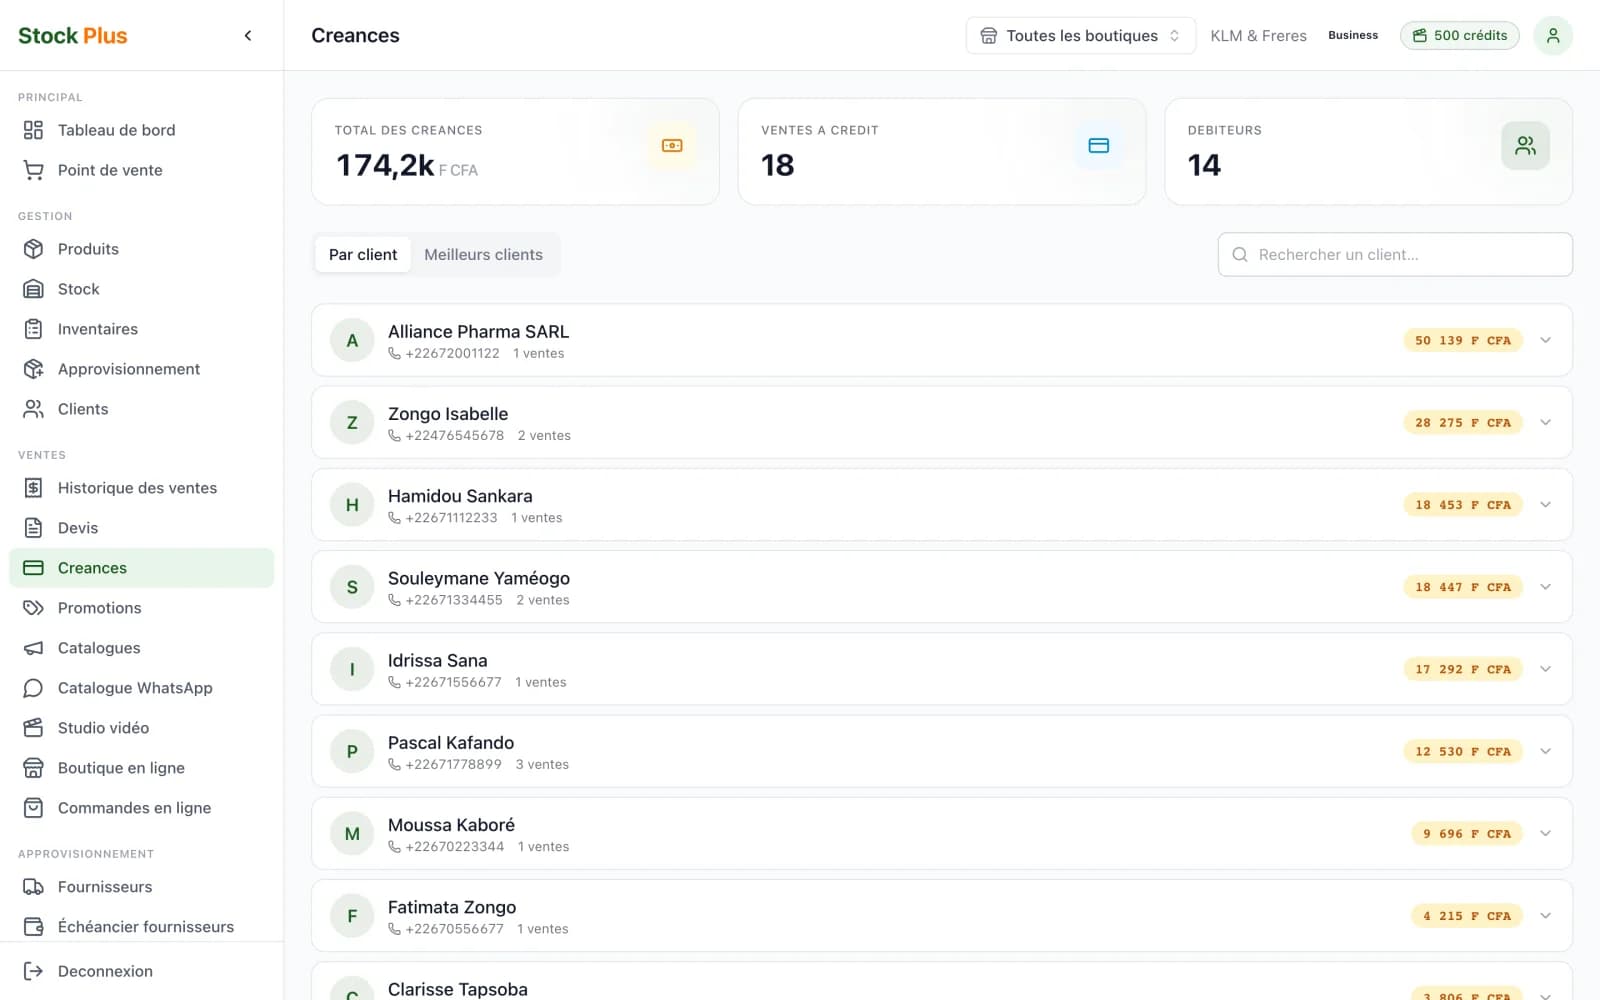Open the Fournisseurs menu item
This screenshot has width=1600, height=1000.
(141, 887)
